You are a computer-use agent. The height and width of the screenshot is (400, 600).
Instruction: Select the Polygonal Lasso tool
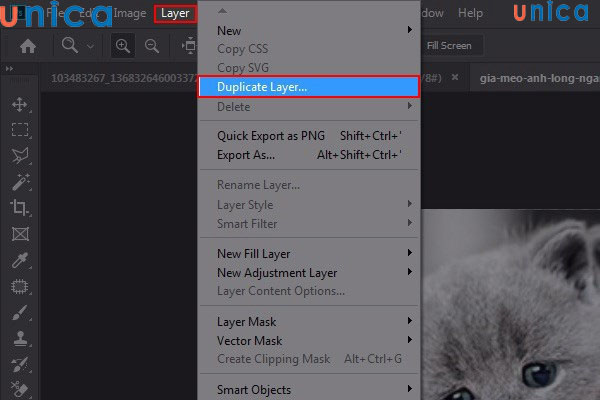(x=20, y=155)
